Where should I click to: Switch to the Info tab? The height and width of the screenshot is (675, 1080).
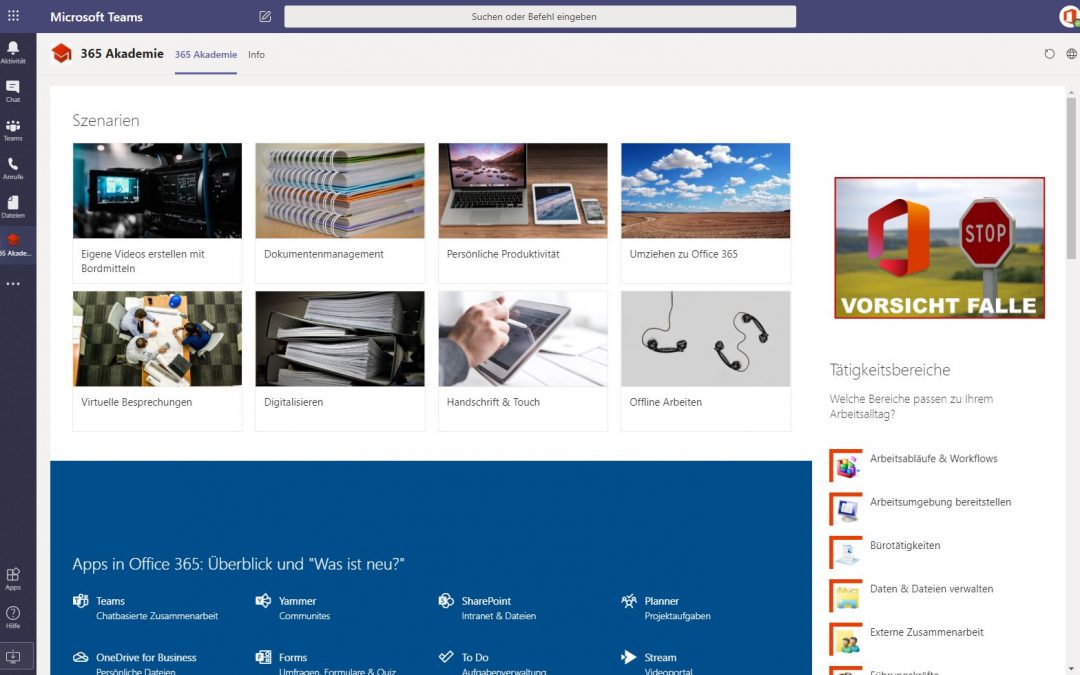coord(256,55)
